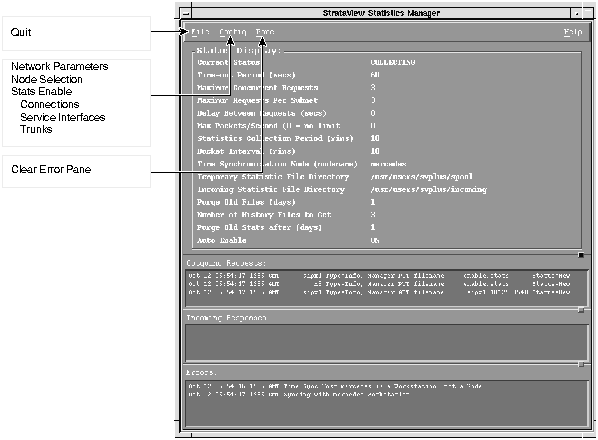Open the window menu button in title bar
The width and height of the screenshot is (598, 440).
click(x=186, y=13)
